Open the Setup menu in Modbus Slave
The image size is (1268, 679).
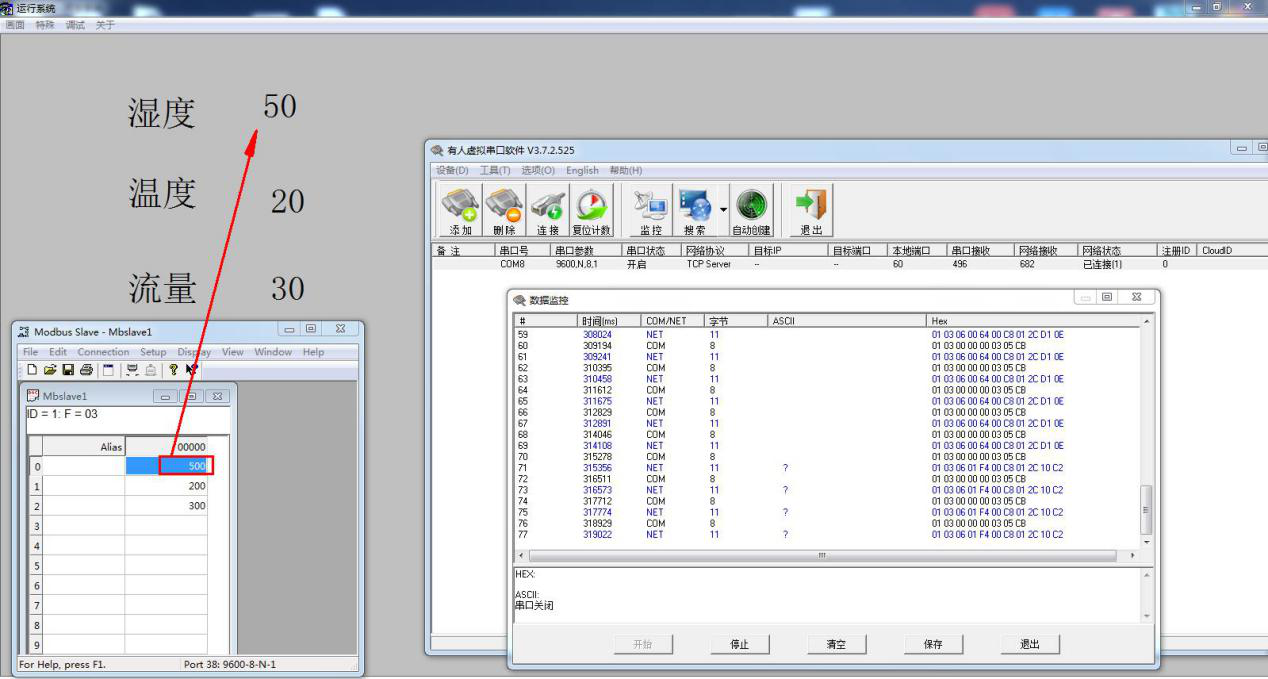153,352
